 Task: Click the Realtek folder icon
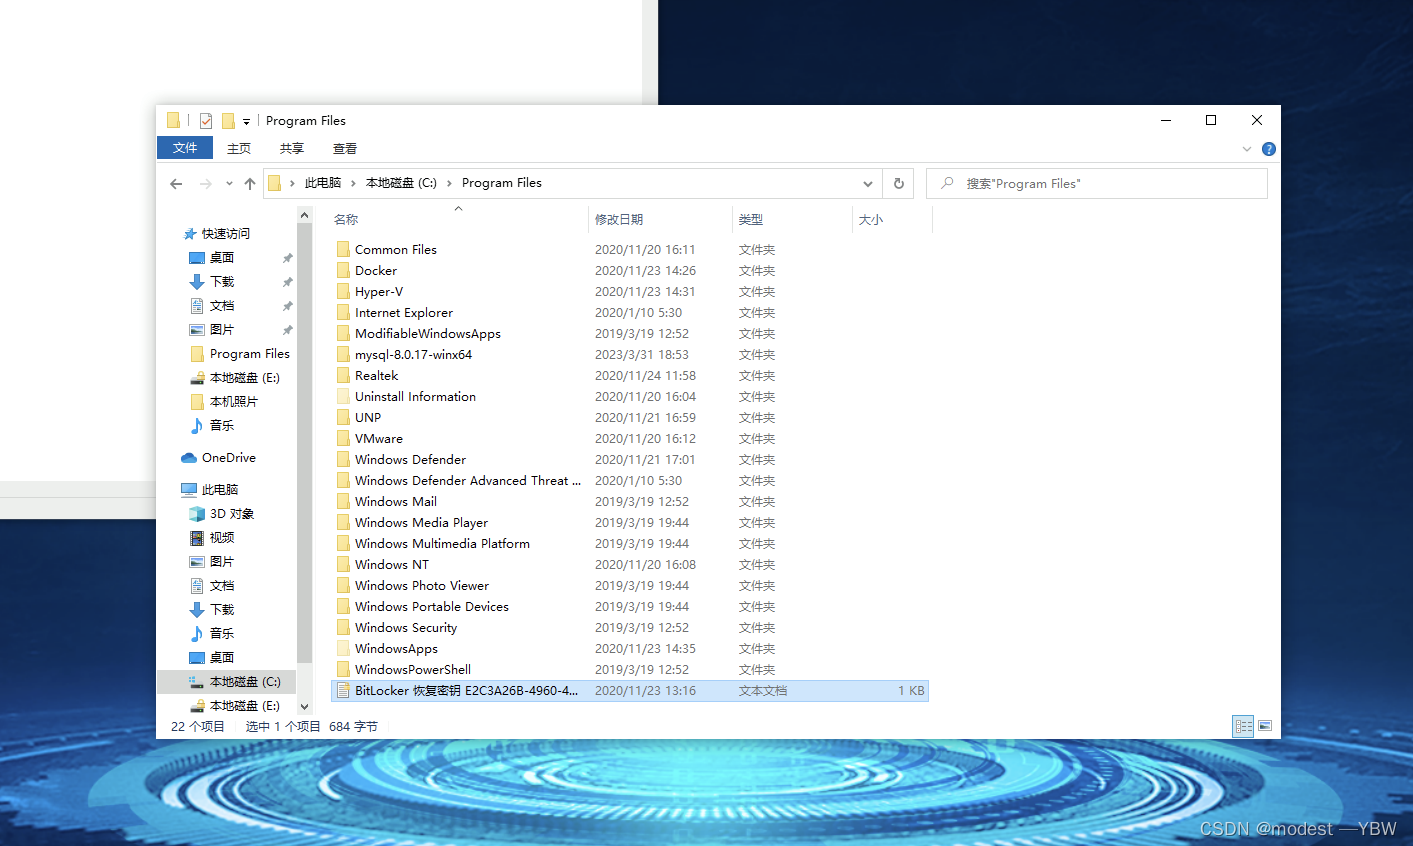tap(343, 375)
